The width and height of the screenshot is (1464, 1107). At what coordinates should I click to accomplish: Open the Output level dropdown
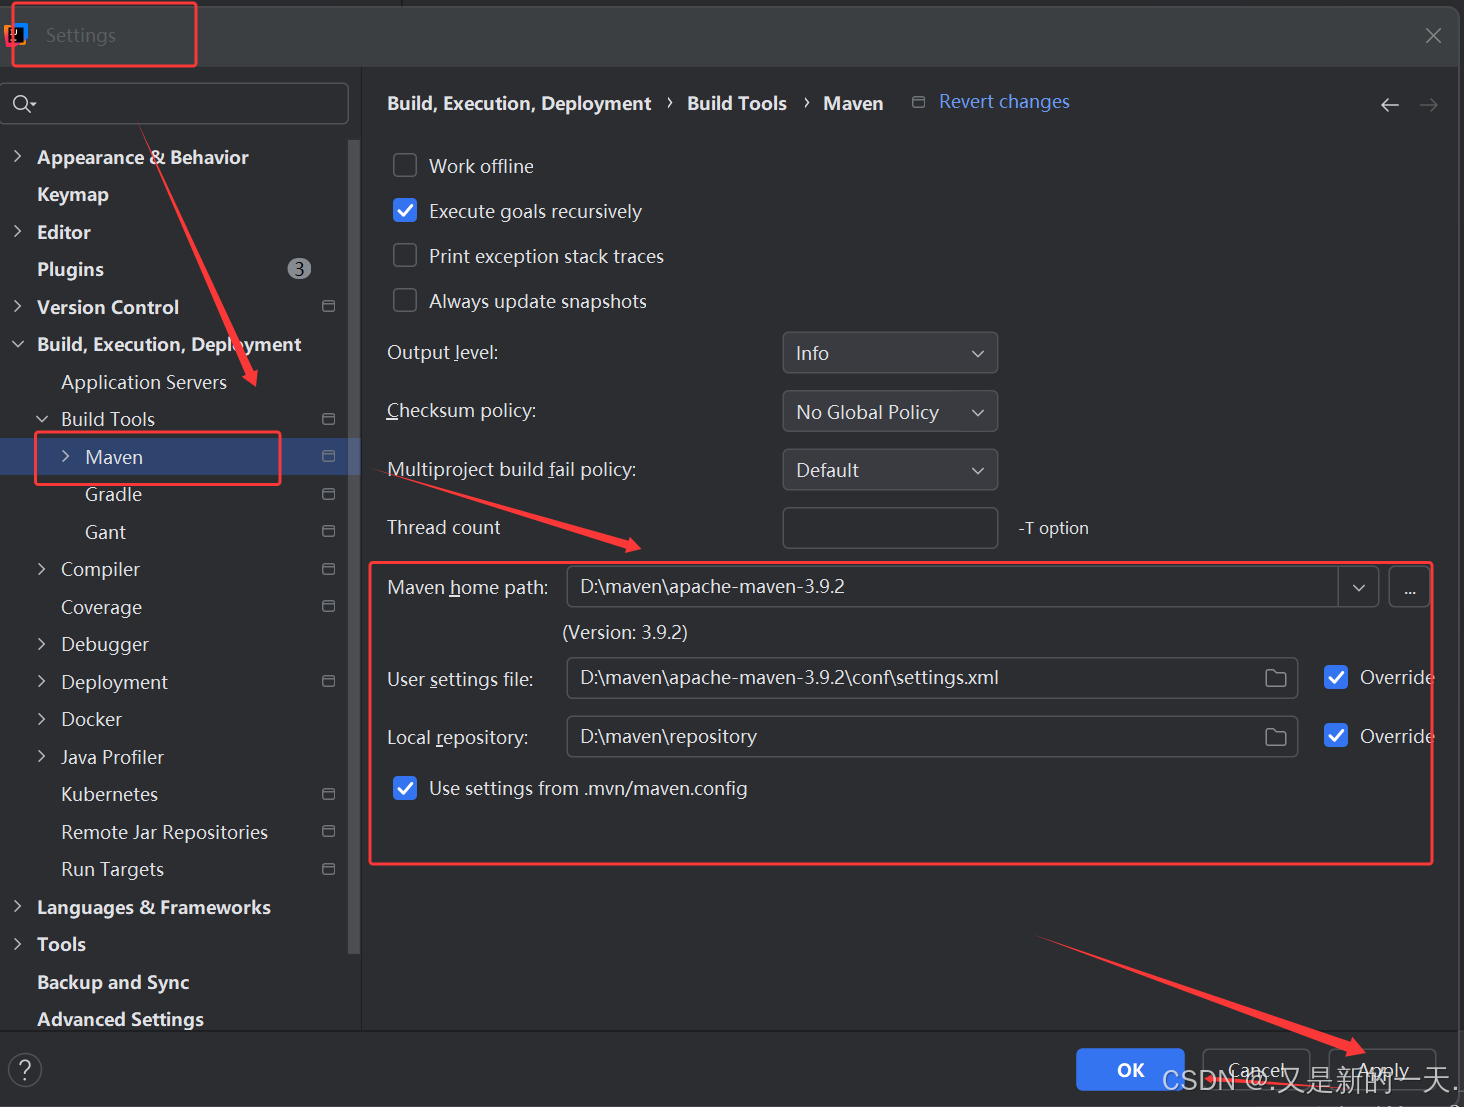pos(890,353)
